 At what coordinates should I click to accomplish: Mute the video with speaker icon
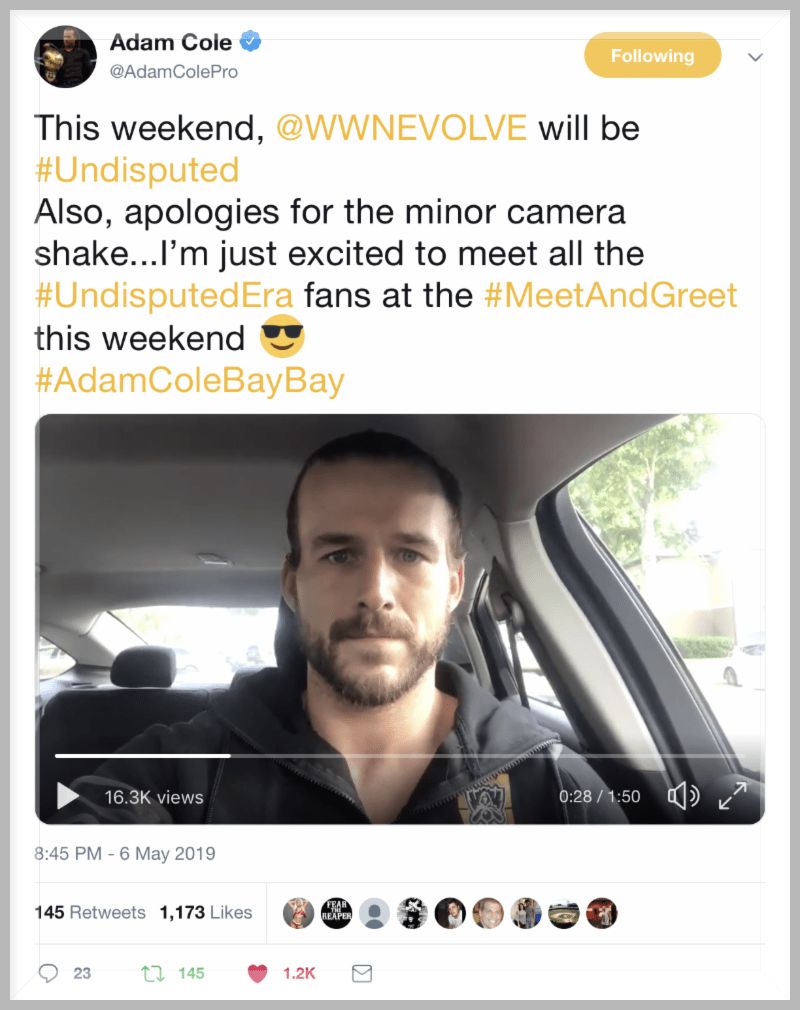[683, 796]
